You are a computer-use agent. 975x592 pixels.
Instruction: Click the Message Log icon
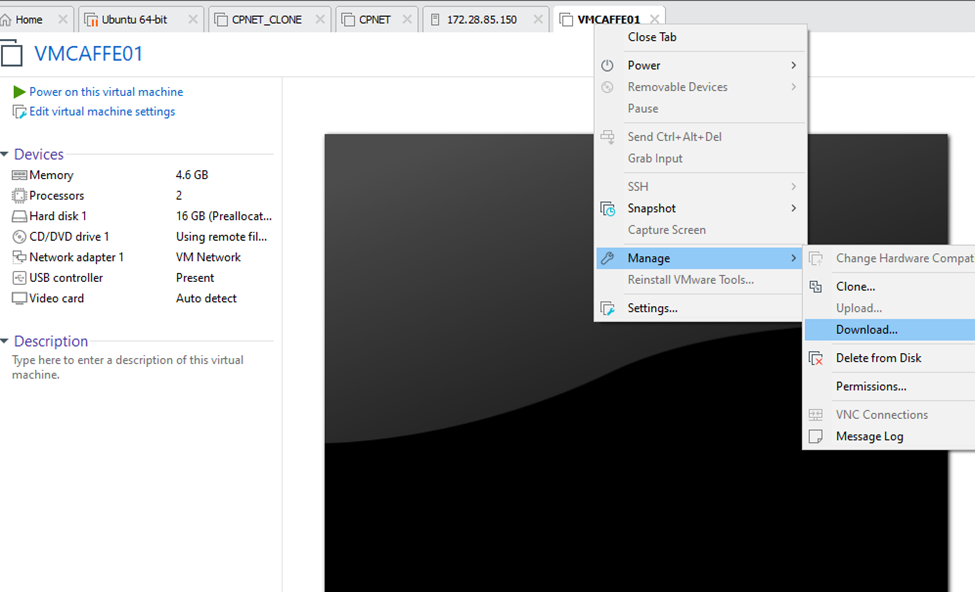tap(816, 437)
